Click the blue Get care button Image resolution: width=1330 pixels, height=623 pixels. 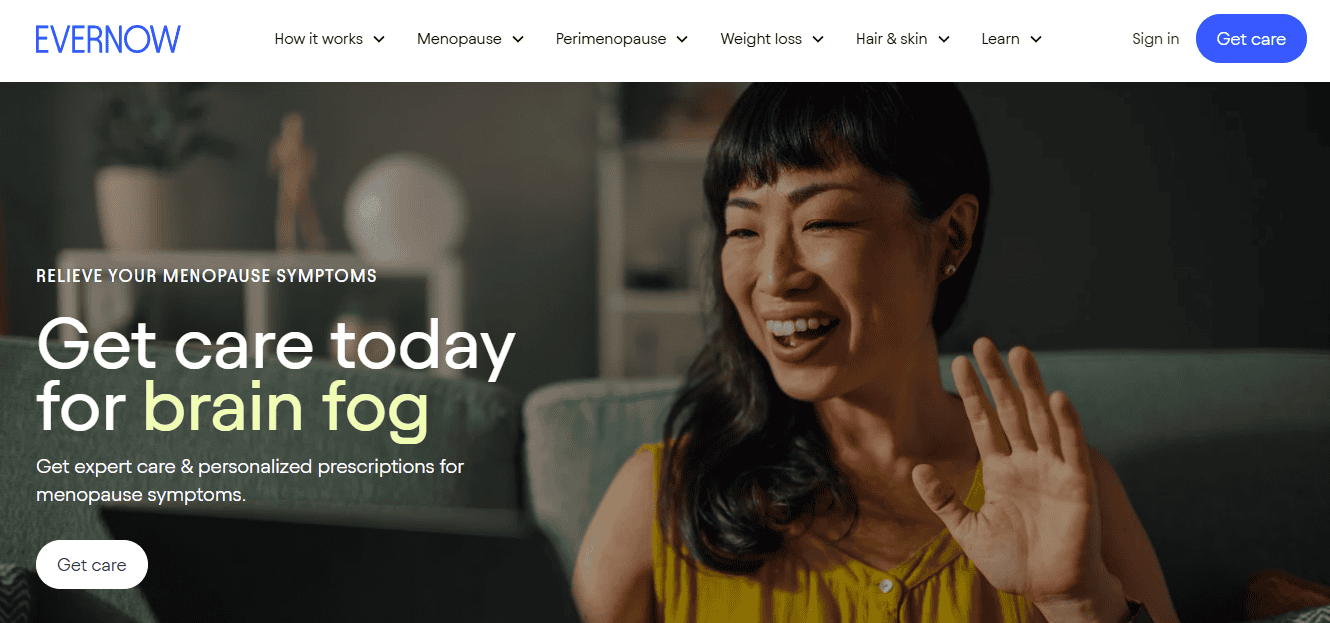(x=1251, y=39)
